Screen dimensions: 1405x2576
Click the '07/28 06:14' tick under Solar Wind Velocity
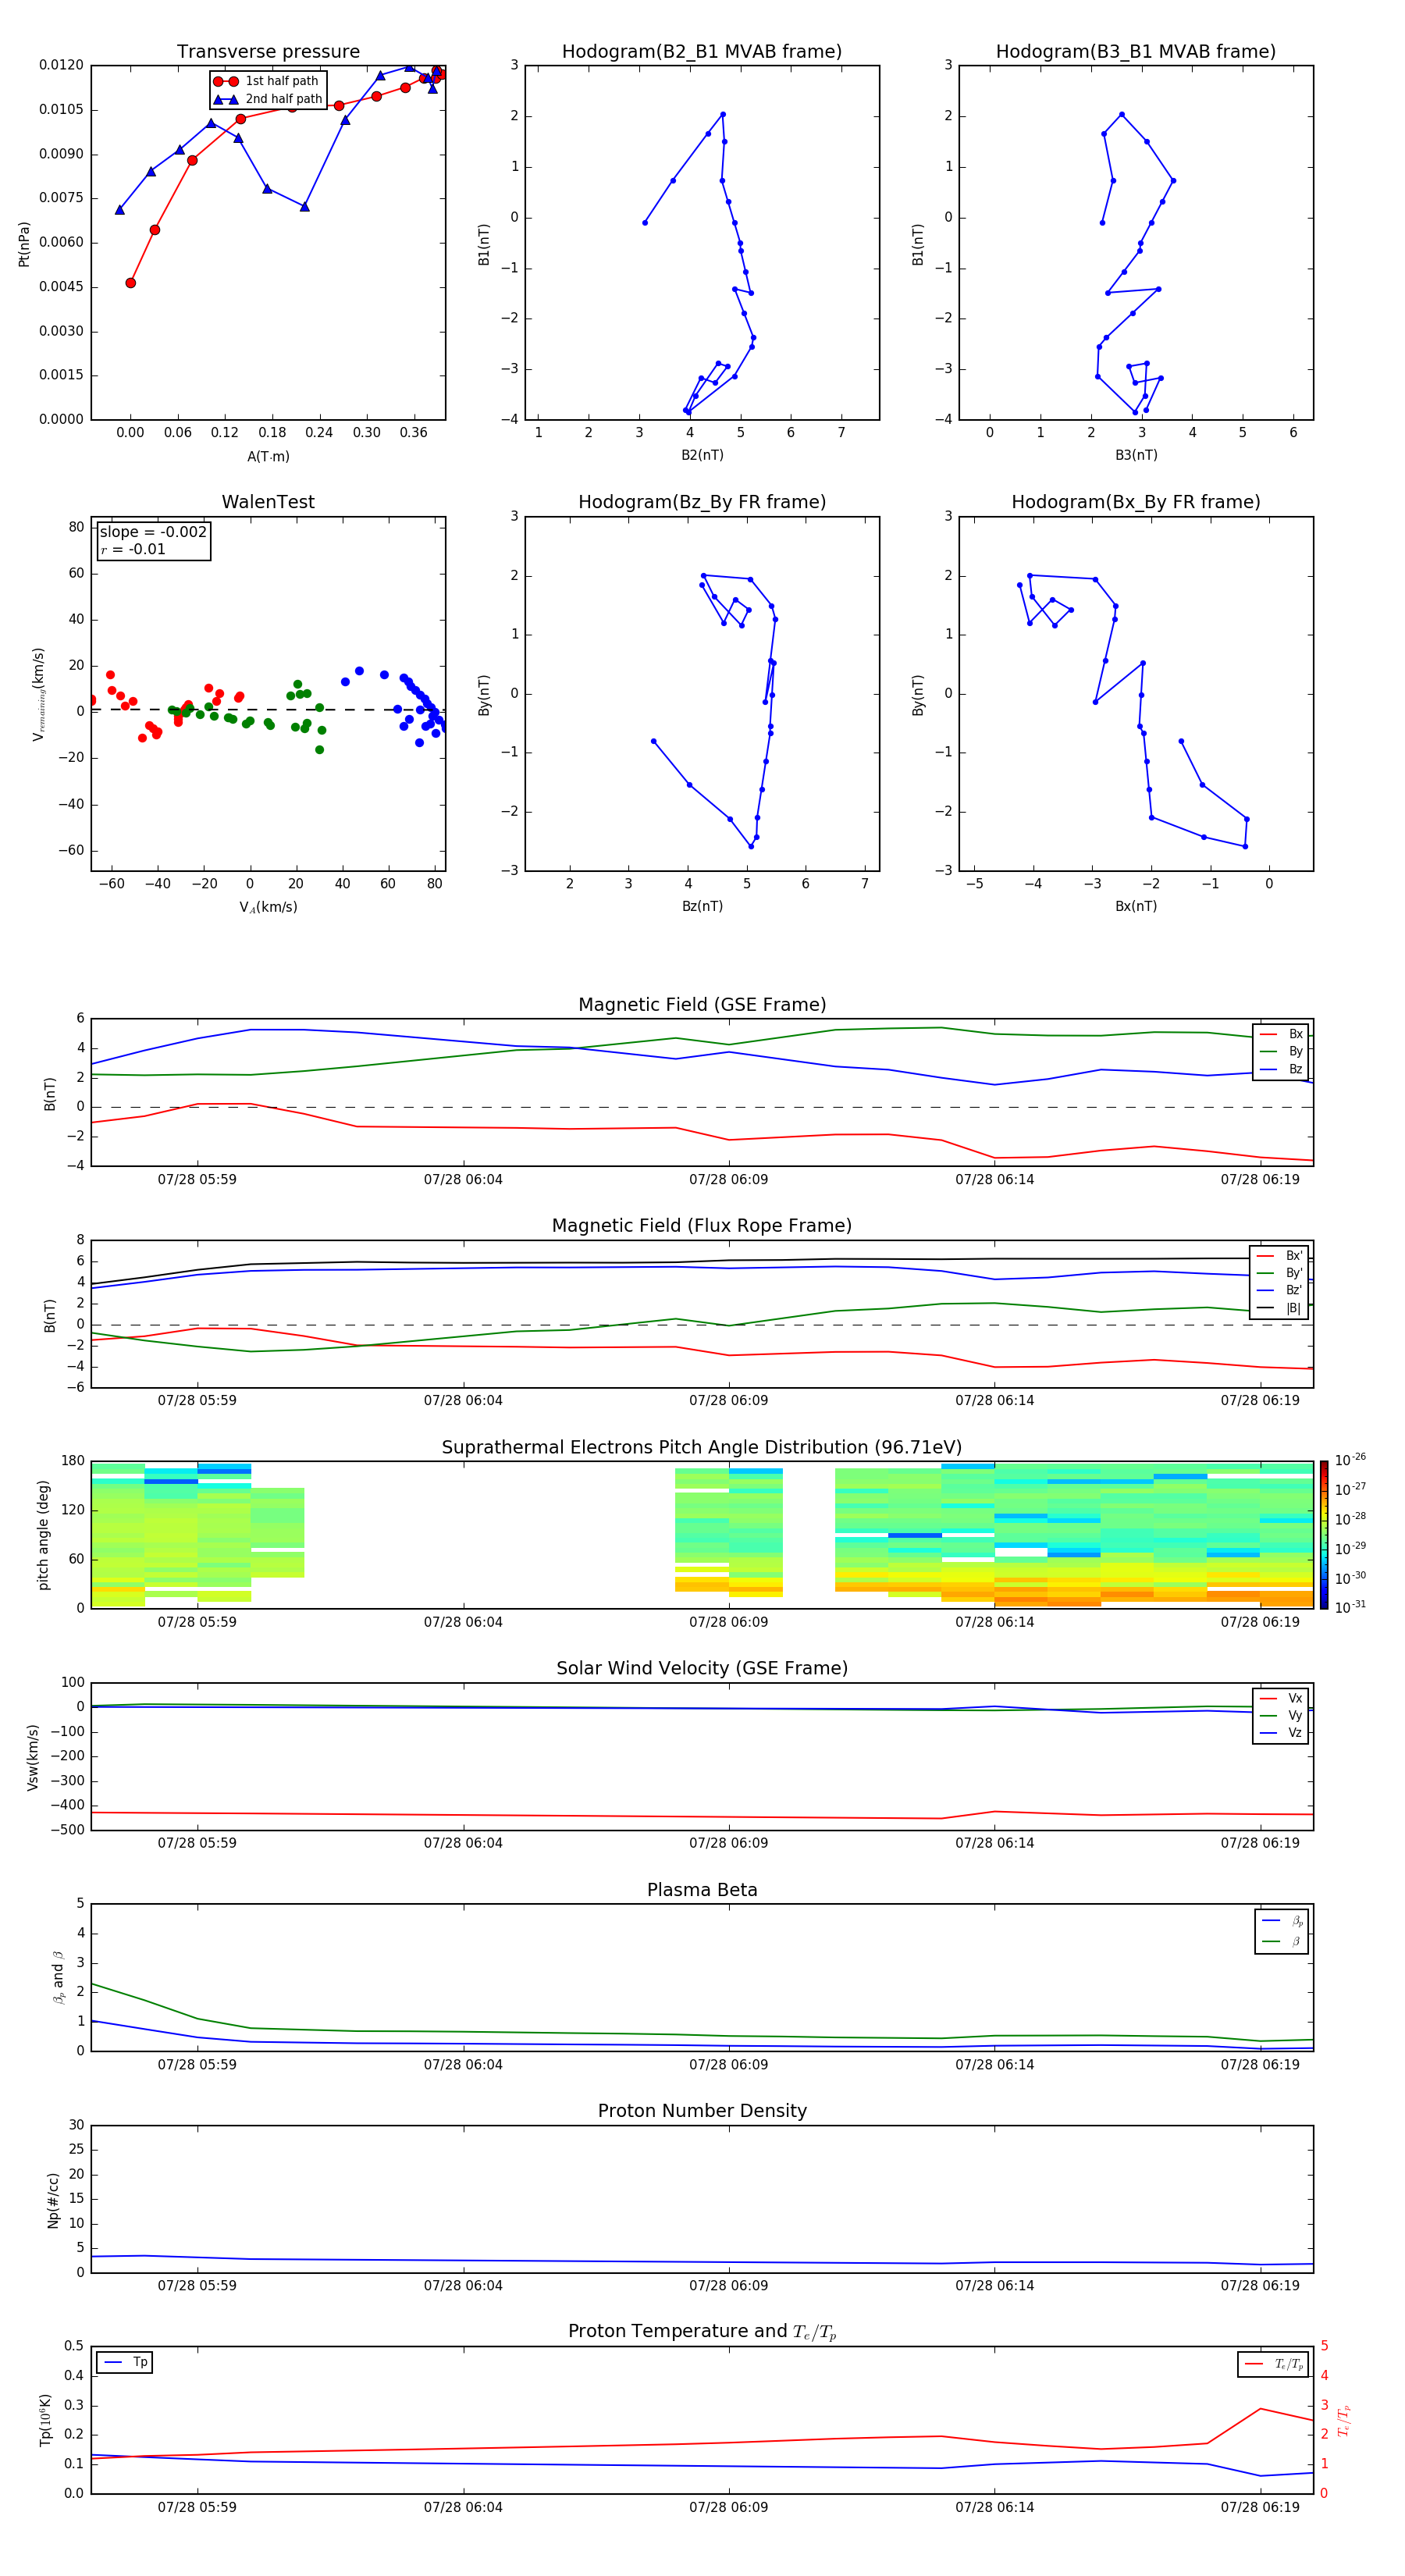pyautogui.click(x=994, y=1843)
